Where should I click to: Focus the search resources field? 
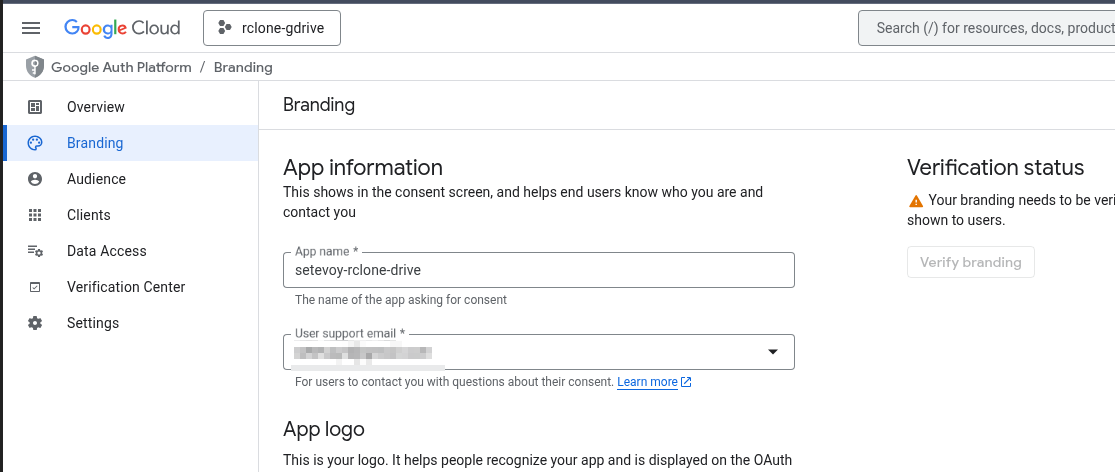click(x=990, y=28)
